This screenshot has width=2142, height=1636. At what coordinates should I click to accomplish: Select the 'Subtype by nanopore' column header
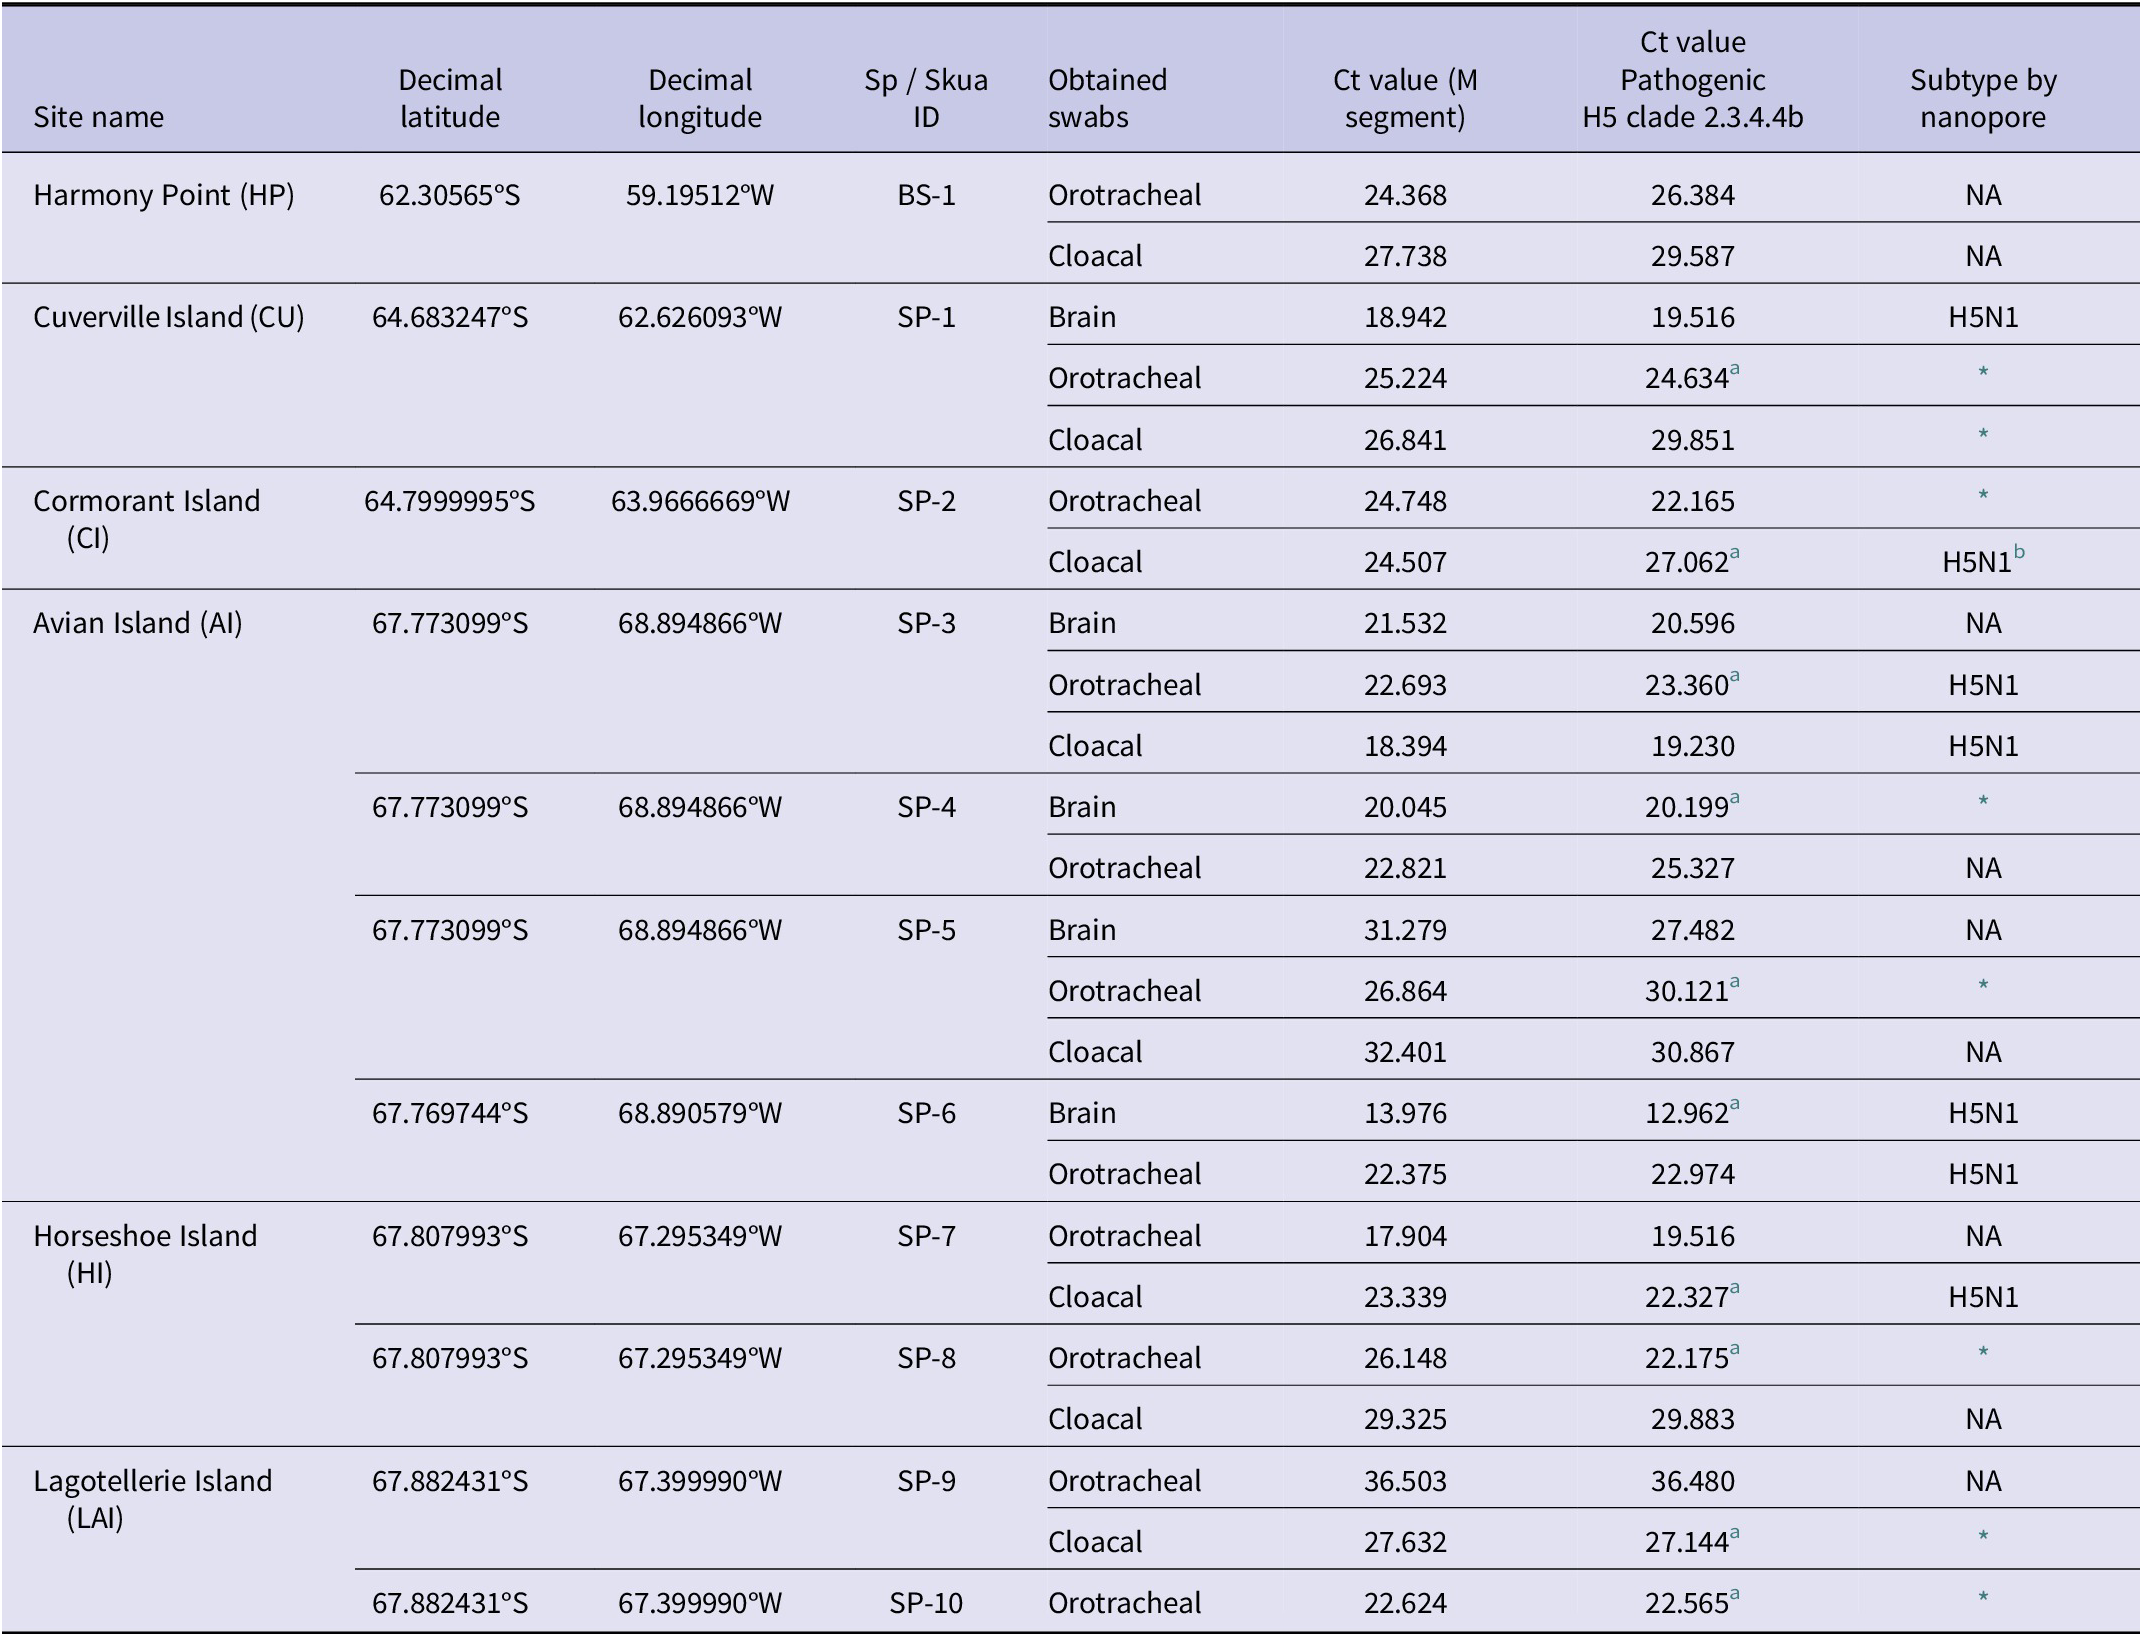click(1983, 98)
